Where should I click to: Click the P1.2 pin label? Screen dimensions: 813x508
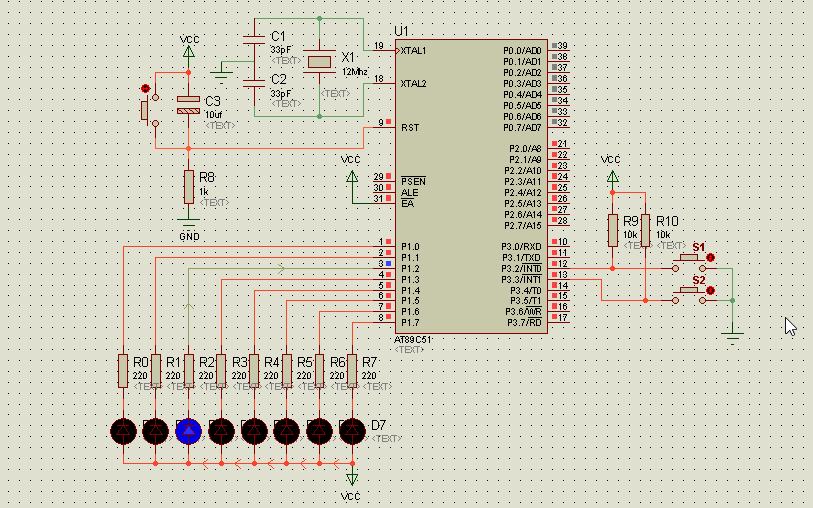pos(410,269)
